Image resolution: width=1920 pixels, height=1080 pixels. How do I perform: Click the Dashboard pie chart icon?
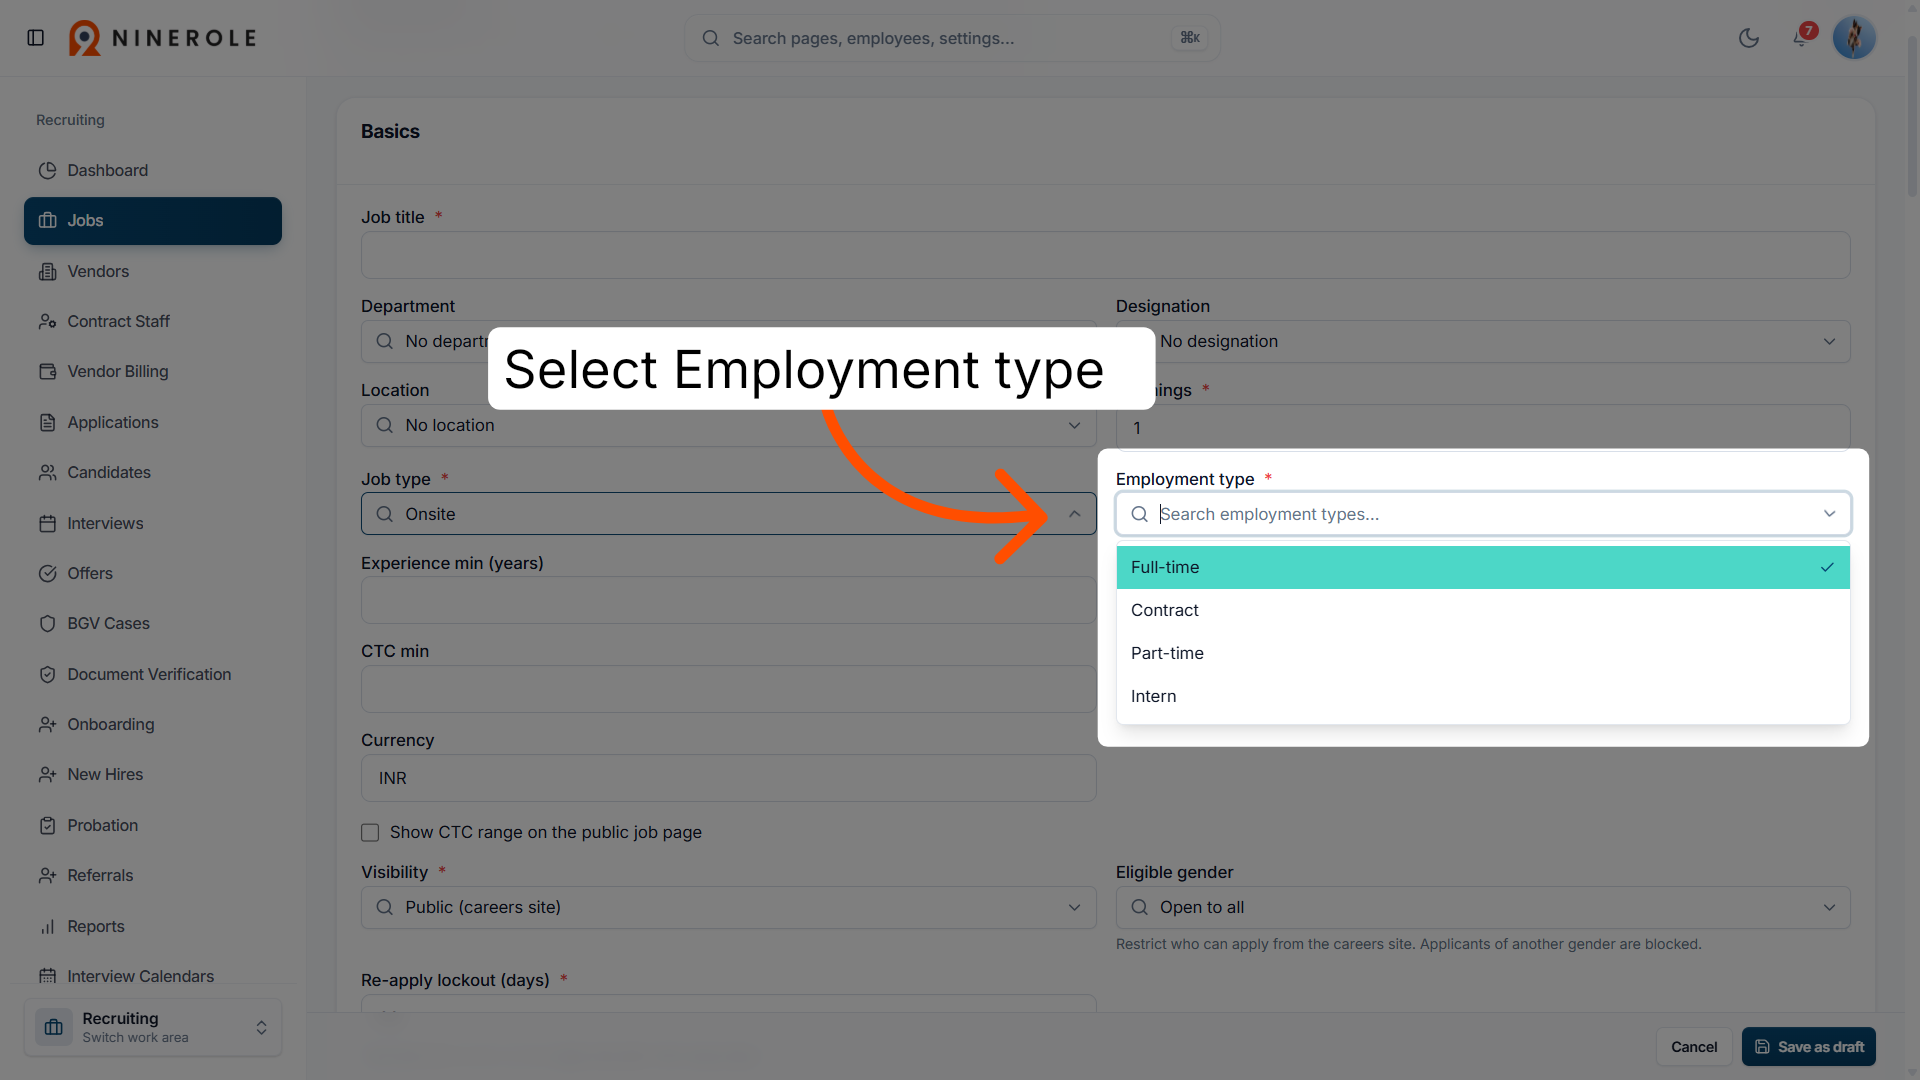47,170
